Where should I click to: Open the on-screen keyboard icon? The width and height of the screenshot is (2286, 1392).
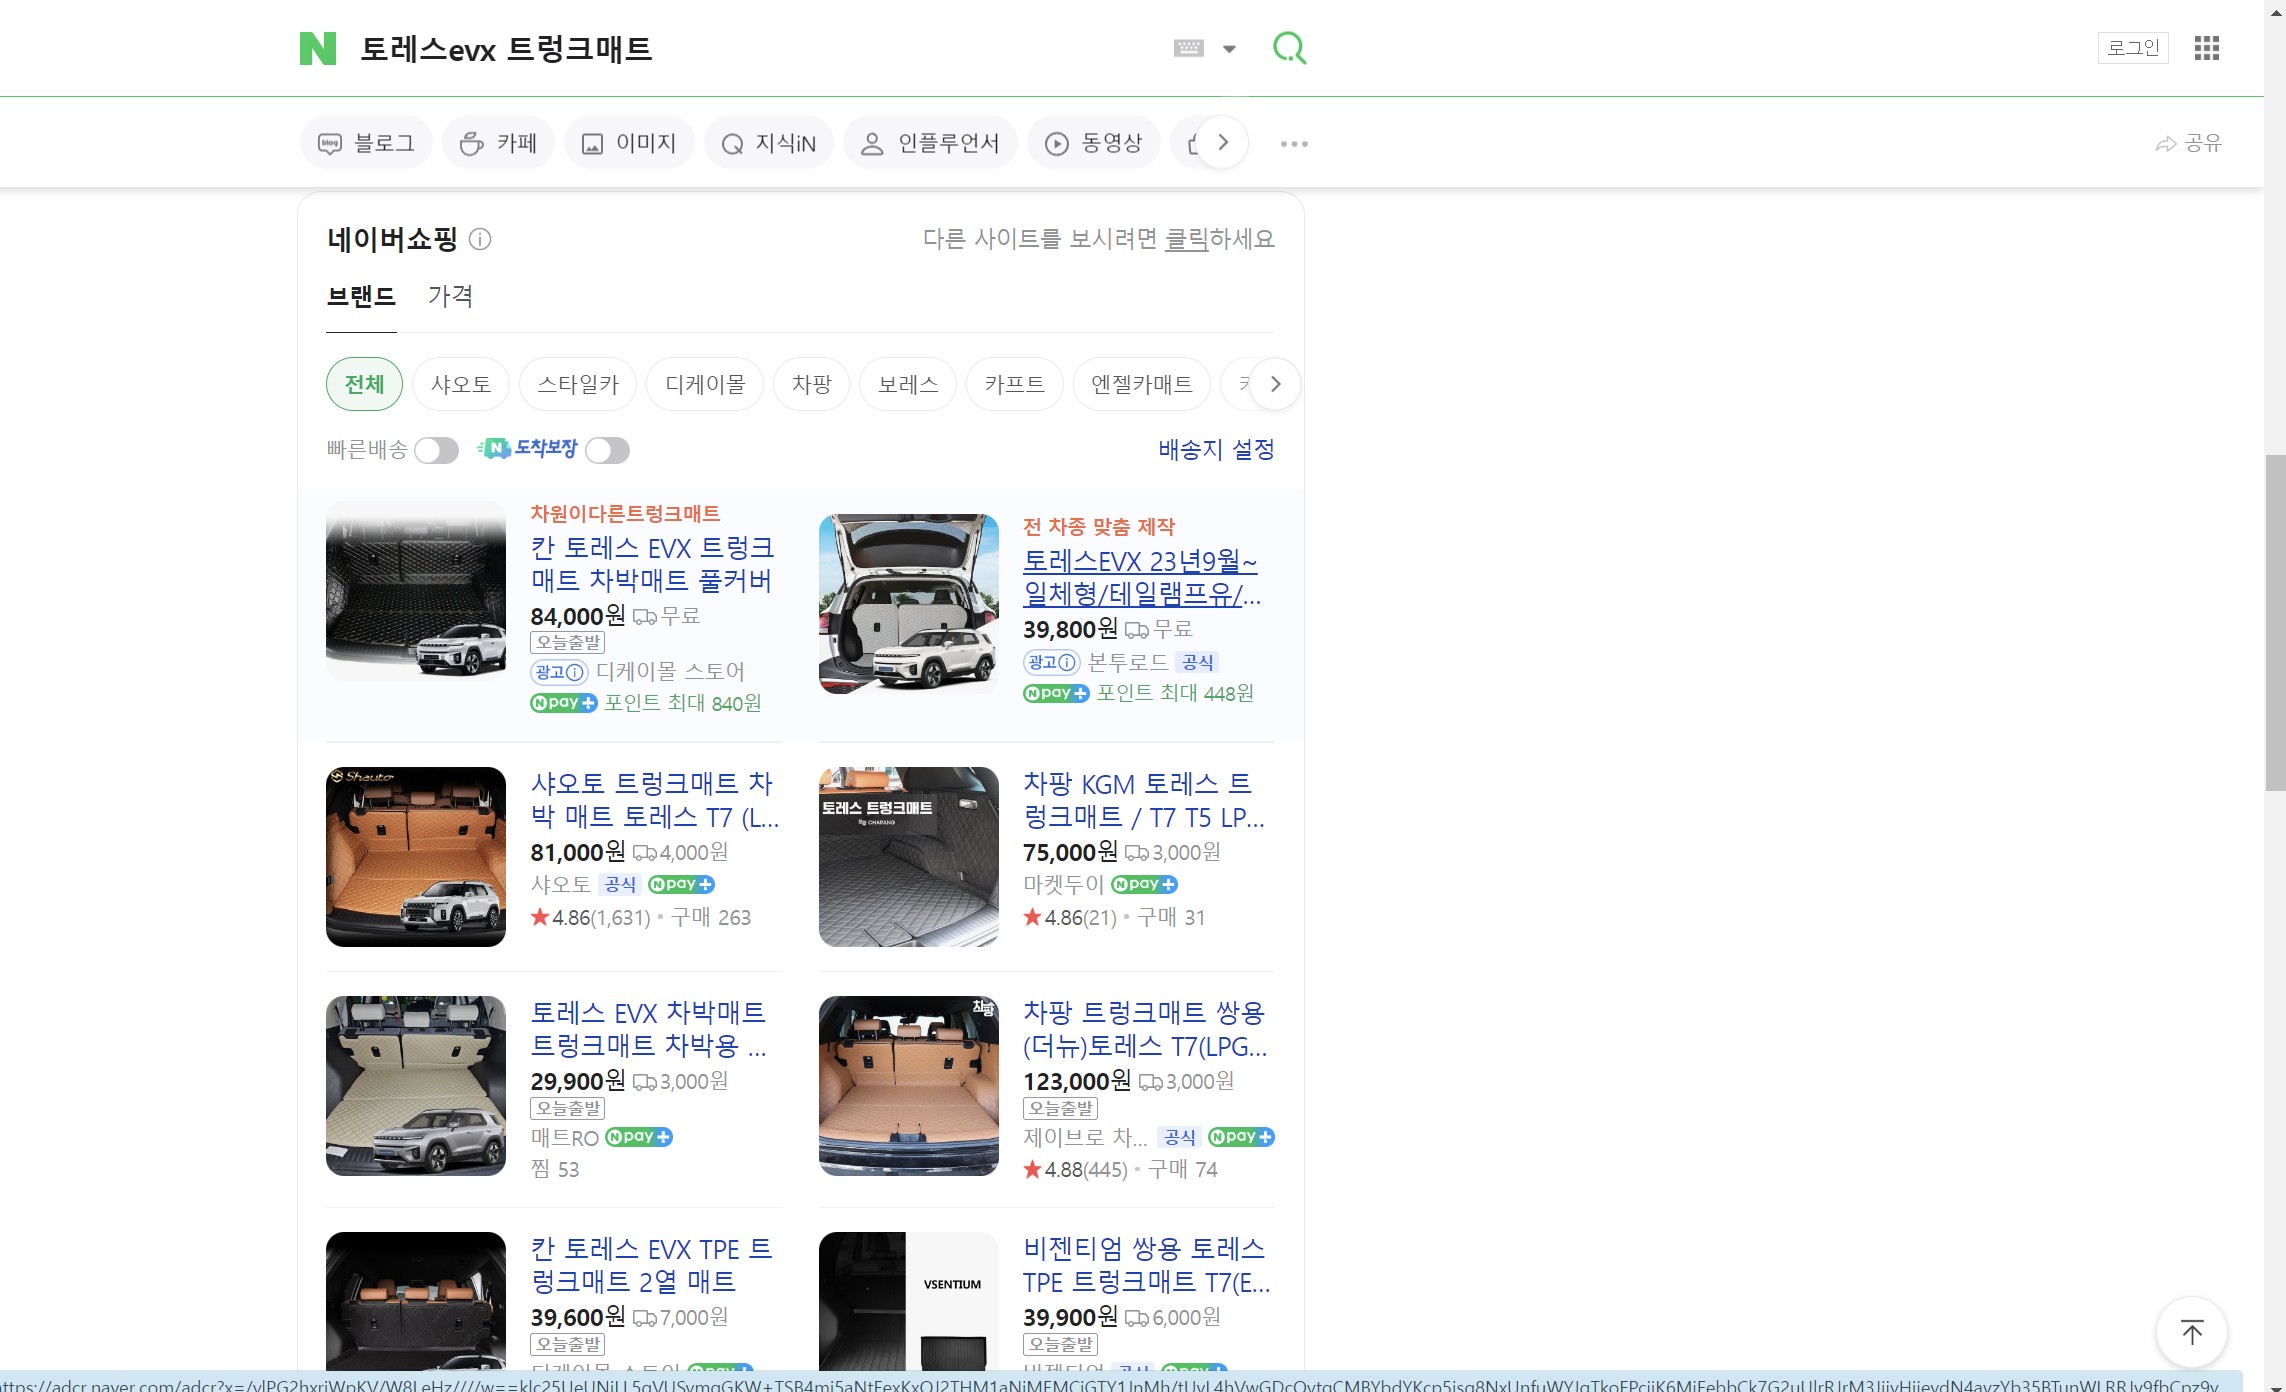tap(1188, 48)
